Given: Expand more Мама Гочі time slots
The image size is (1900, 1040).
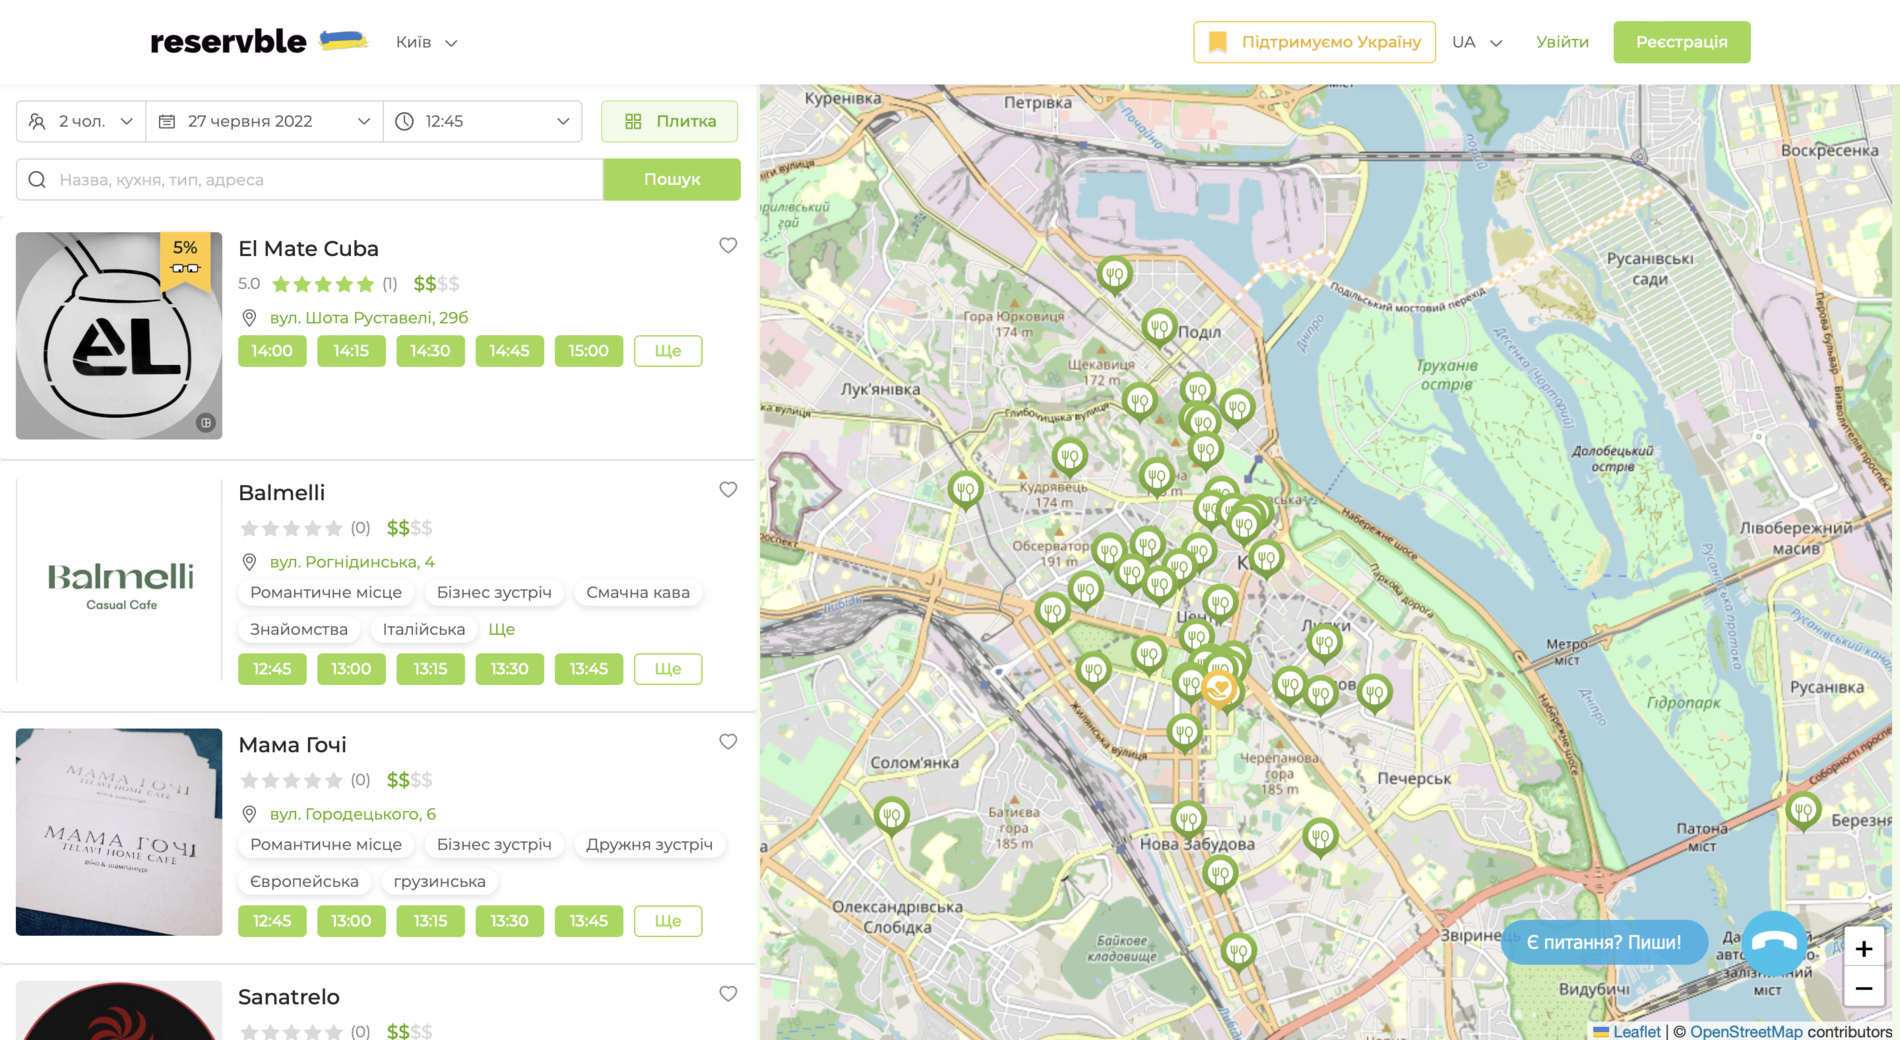Looking at the screenshot, I should 668,921.
